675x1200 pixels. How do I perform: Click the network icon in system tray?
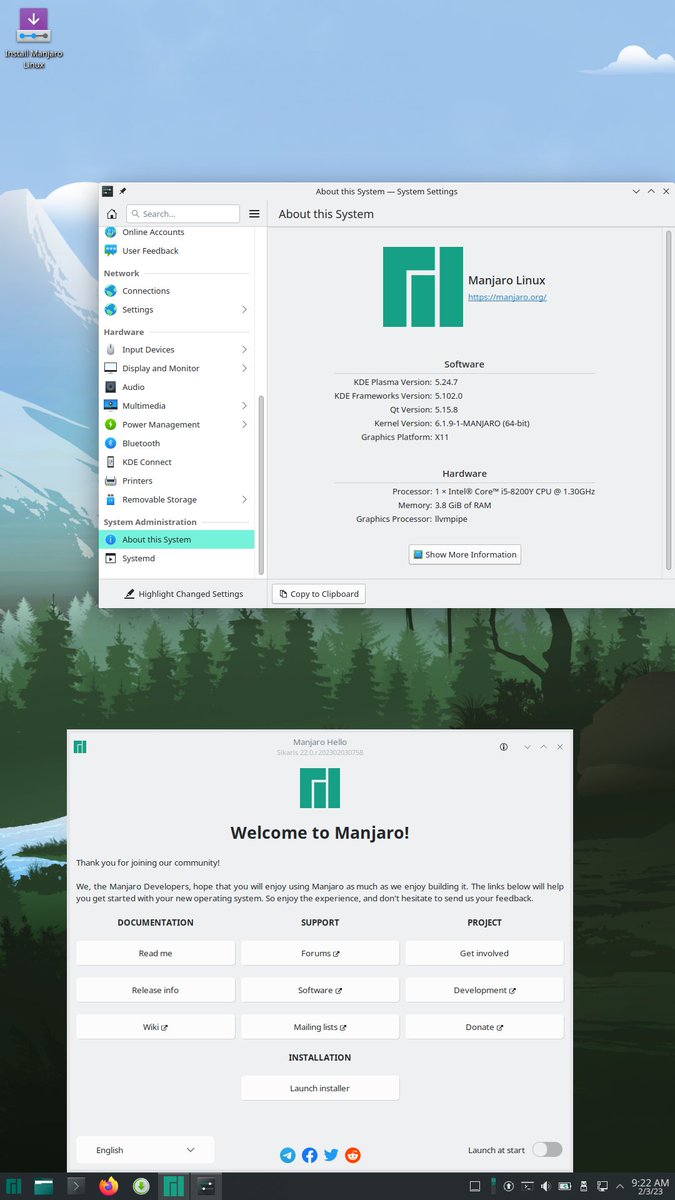coord(602,1186)
